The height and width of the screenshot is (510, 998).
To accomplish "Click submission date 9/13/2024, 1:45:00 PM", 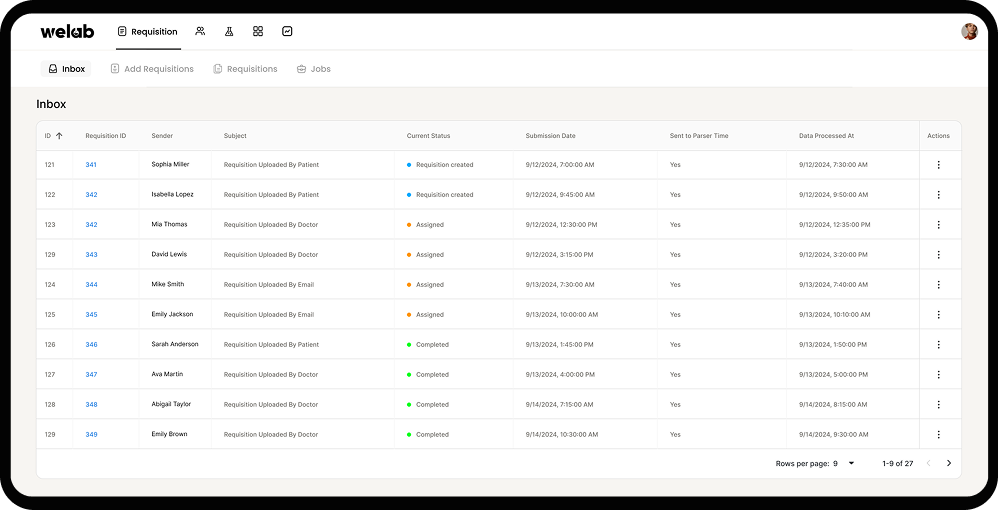I will click(x=559, y=344).
